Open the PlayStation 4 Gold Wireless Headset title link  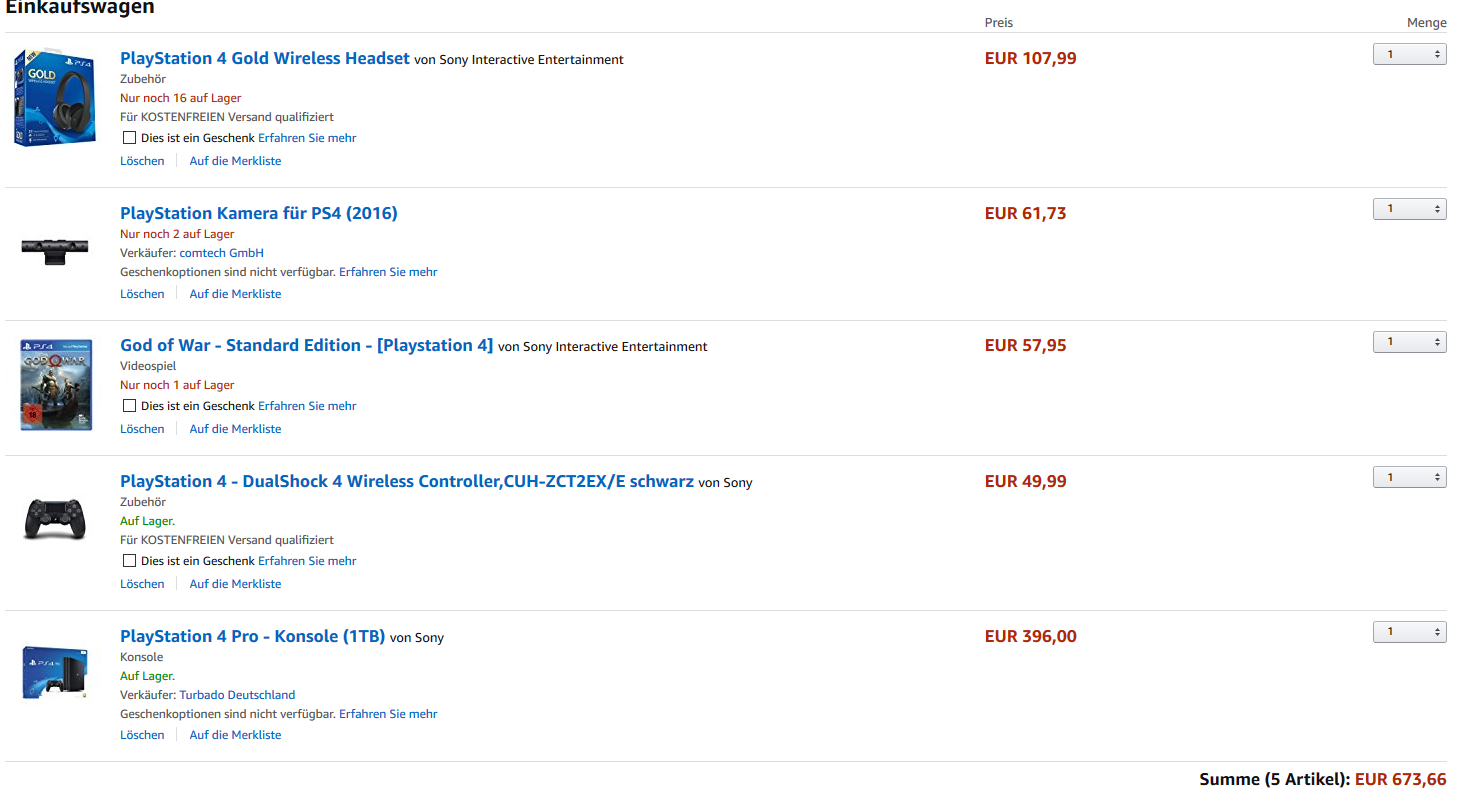pos(265,58)
